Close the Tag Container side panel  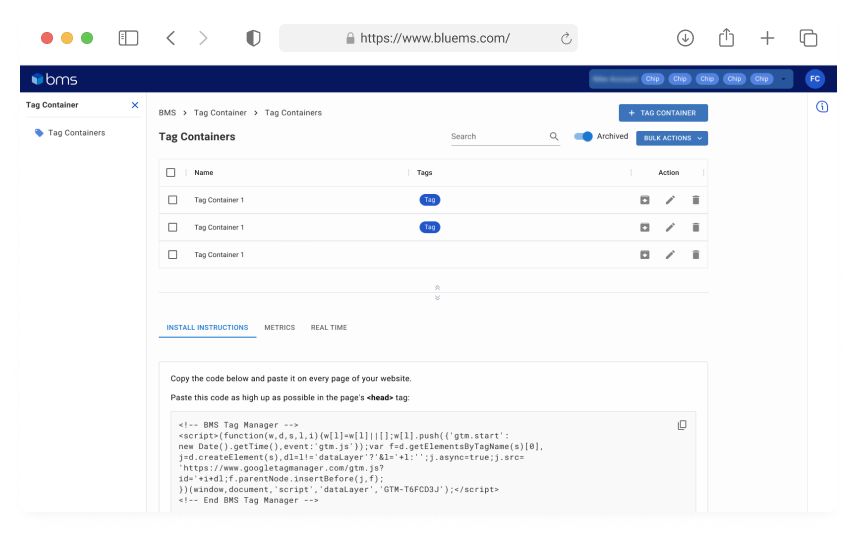pos(135,105)
